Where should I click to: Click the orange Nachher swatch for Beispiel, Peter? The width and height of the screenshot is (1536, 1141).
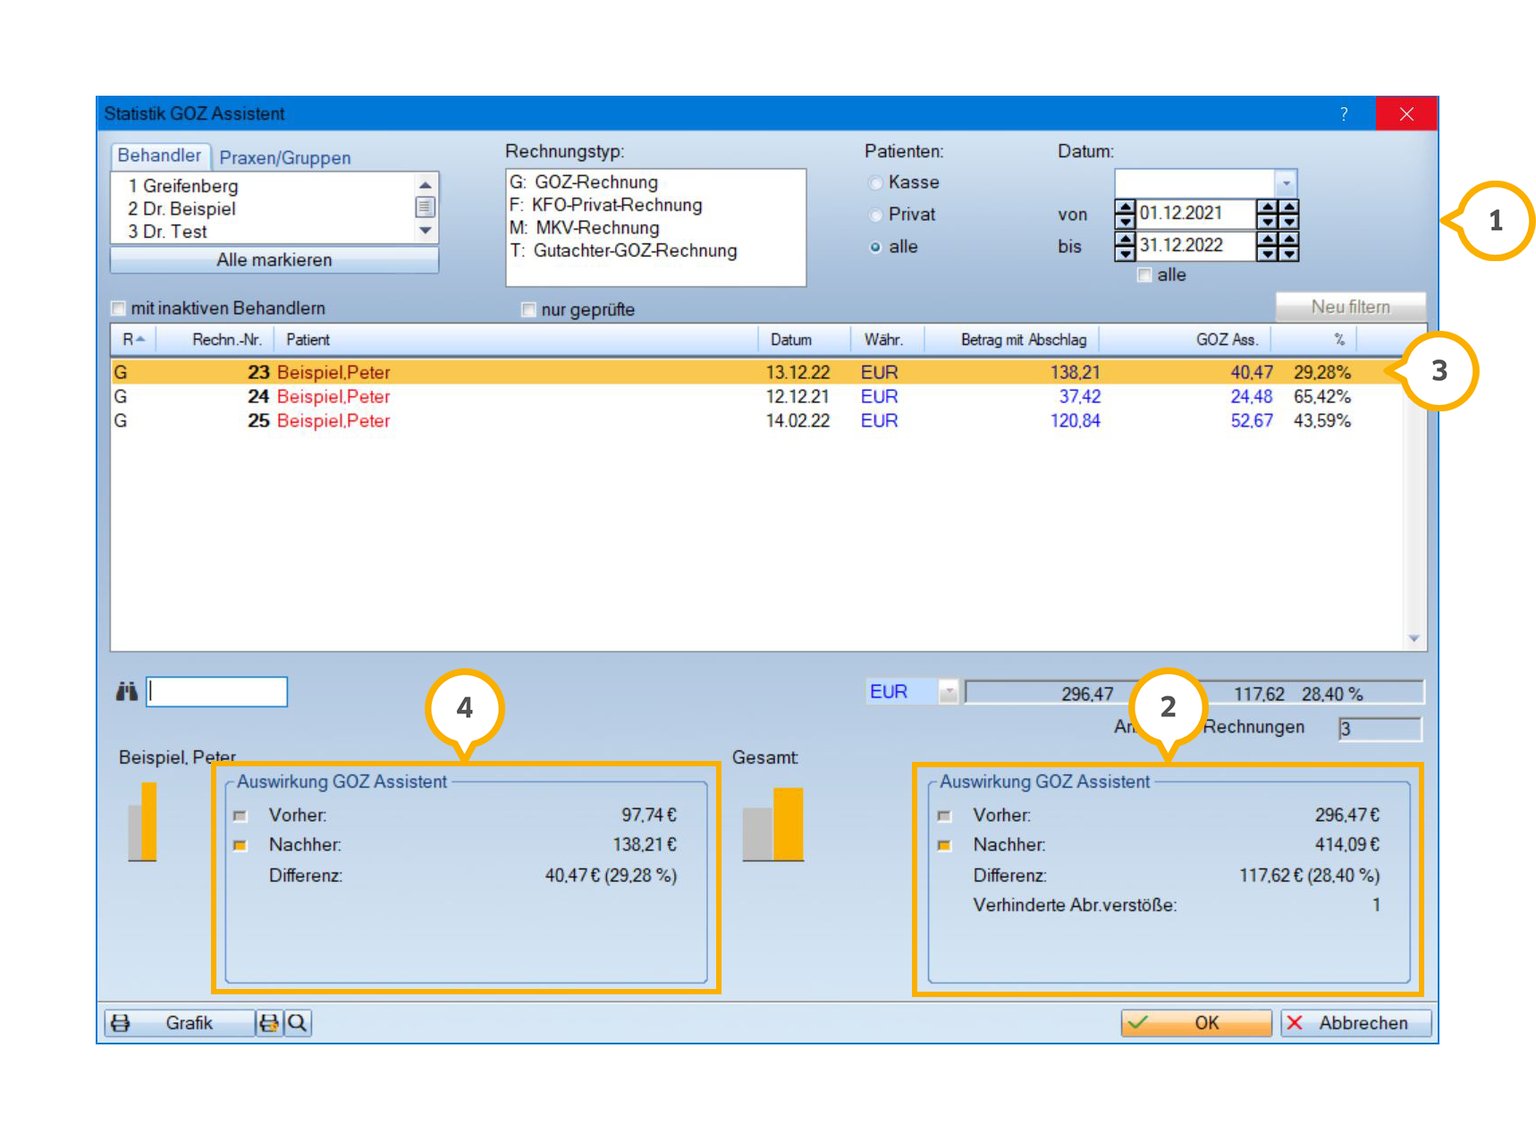click(240, 846)
